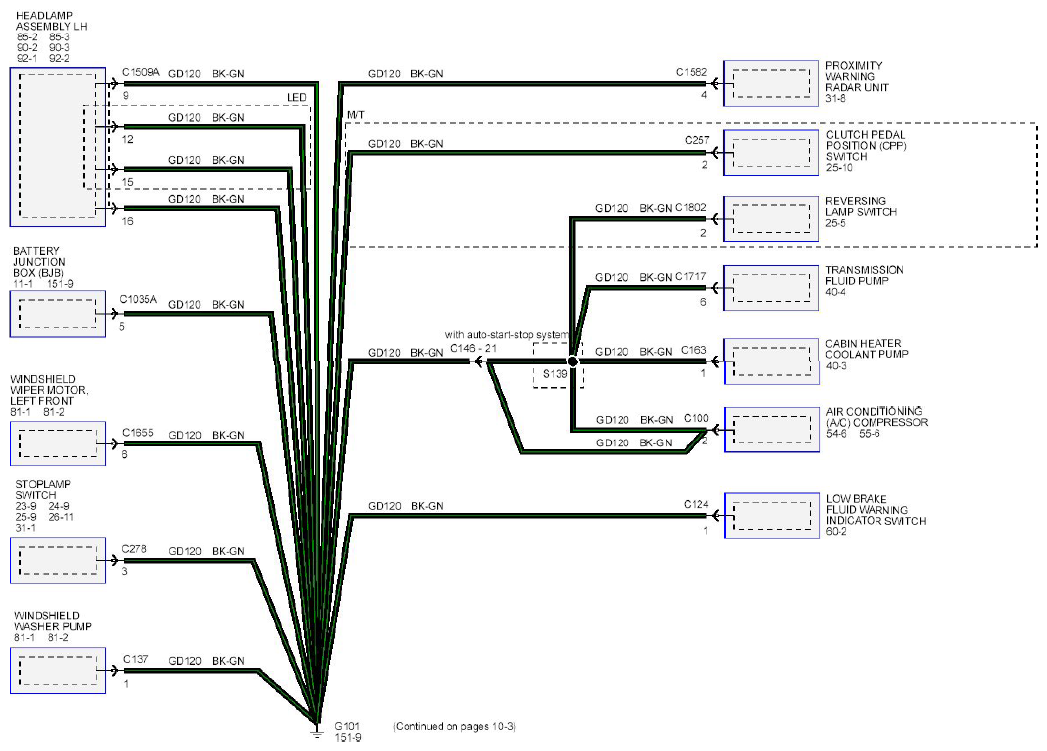Select the Cabin Heater Coolant Pump box
Image resolution: width=1047 pixels, height=751 pixels.
pos(772,361)
